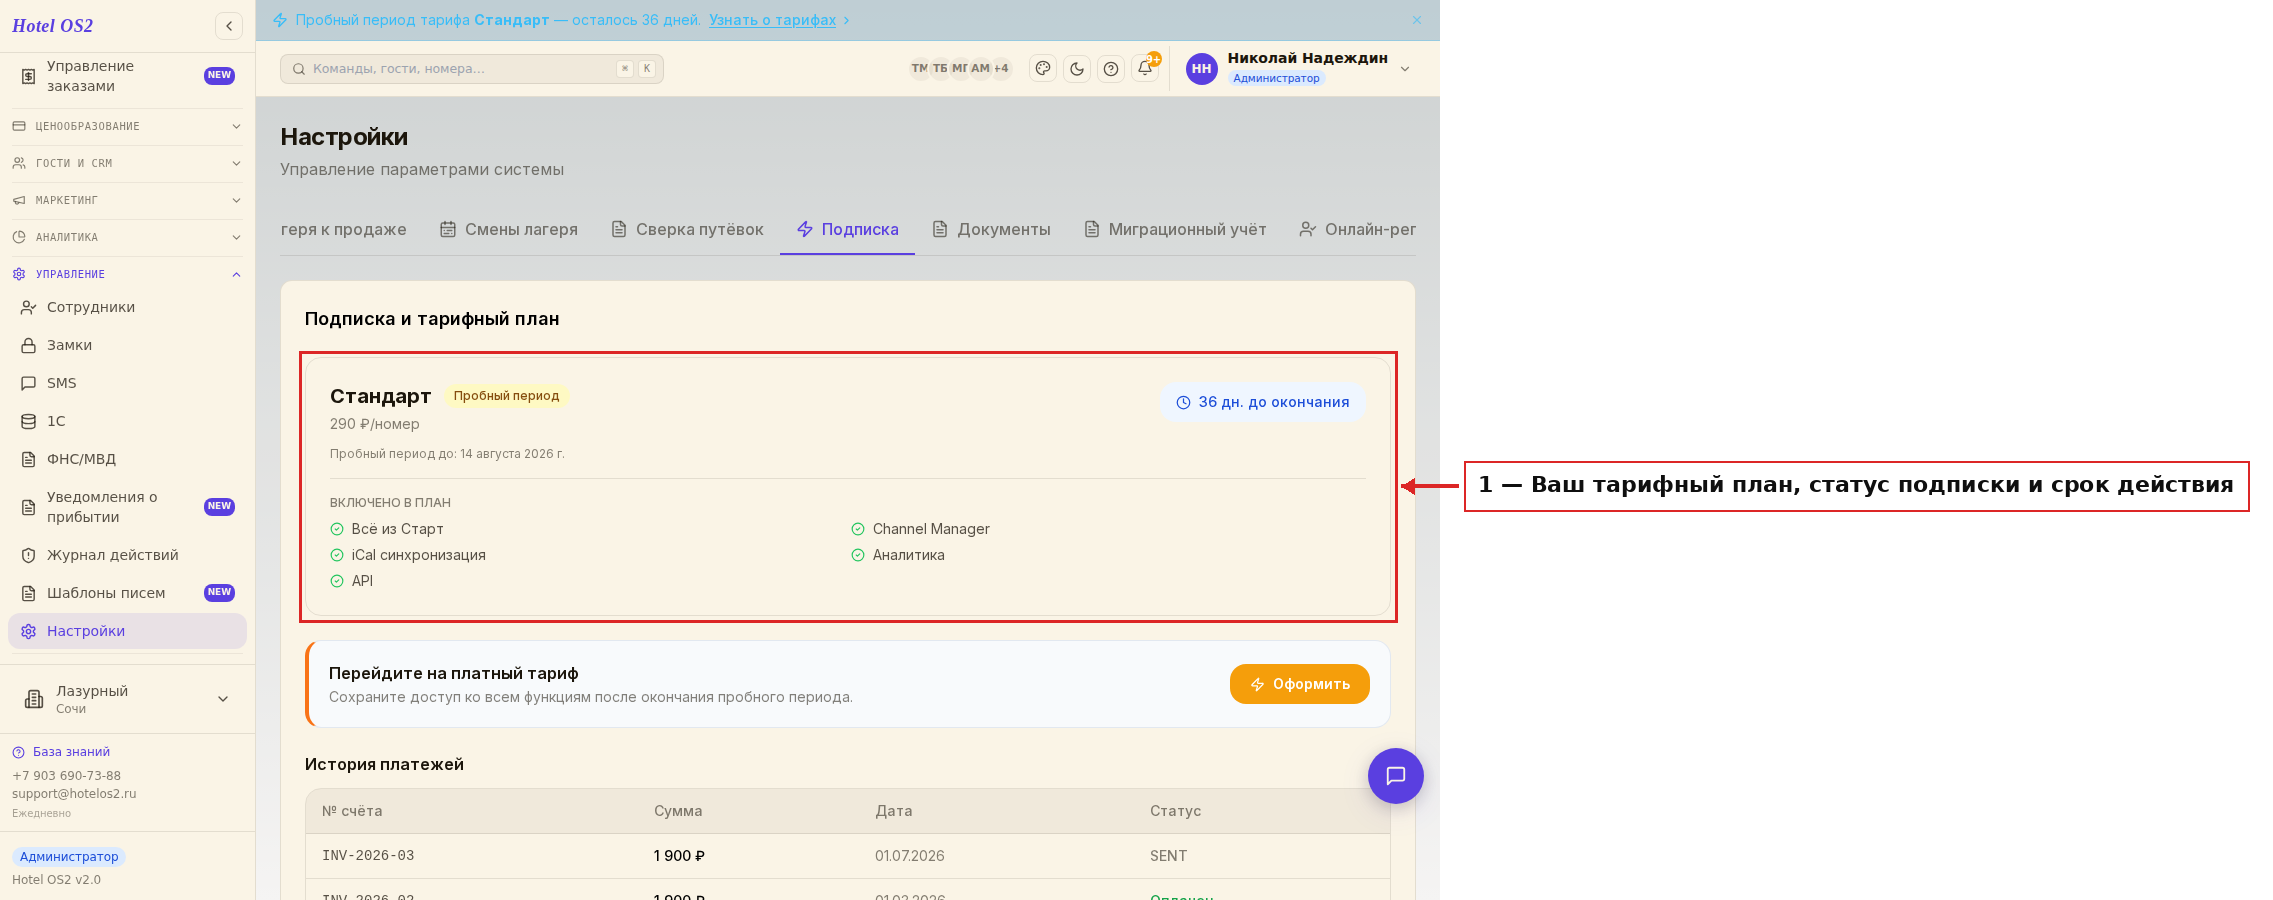Open Шаблоны писем in sidebar
Viewport: 2273px width, 900px height.
click(x=128, y=593)
